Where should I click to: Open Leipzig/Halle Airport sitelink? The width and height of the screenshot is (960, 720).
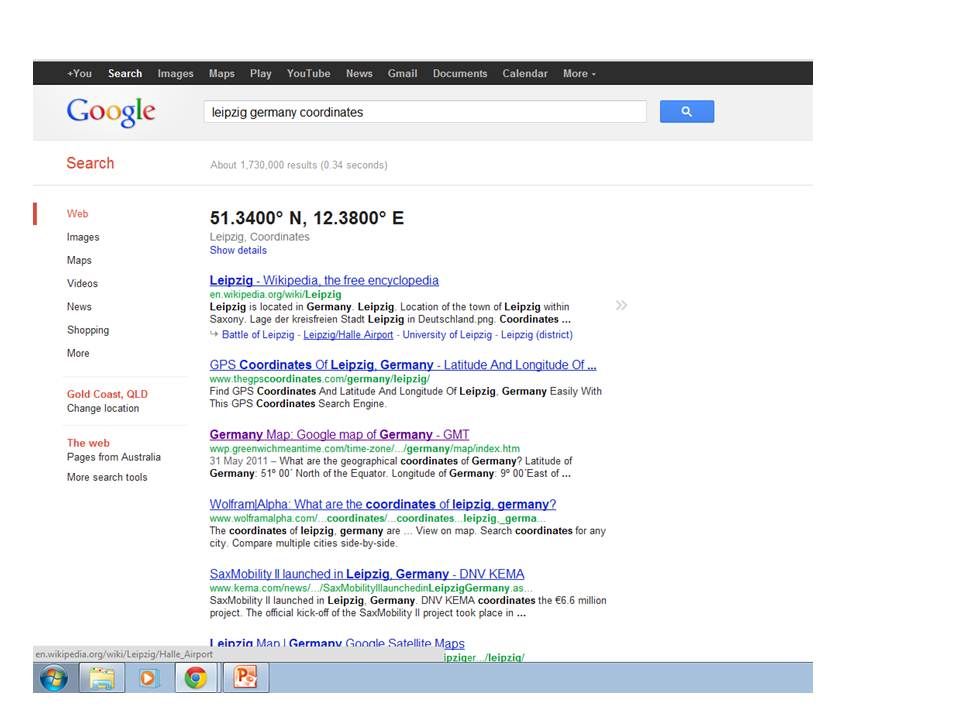click(x=348, y=335)
